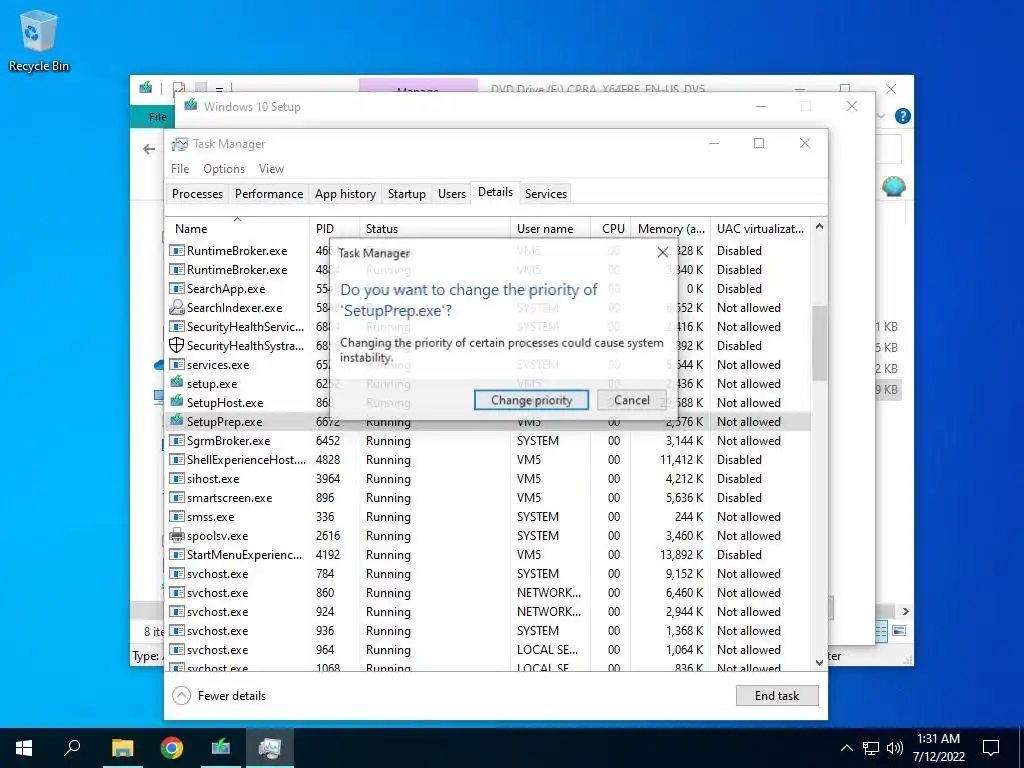This screenshot has width=1024, height=768.
Task: Open the File menu in Task Manager
Action: (x=180, y=168)
